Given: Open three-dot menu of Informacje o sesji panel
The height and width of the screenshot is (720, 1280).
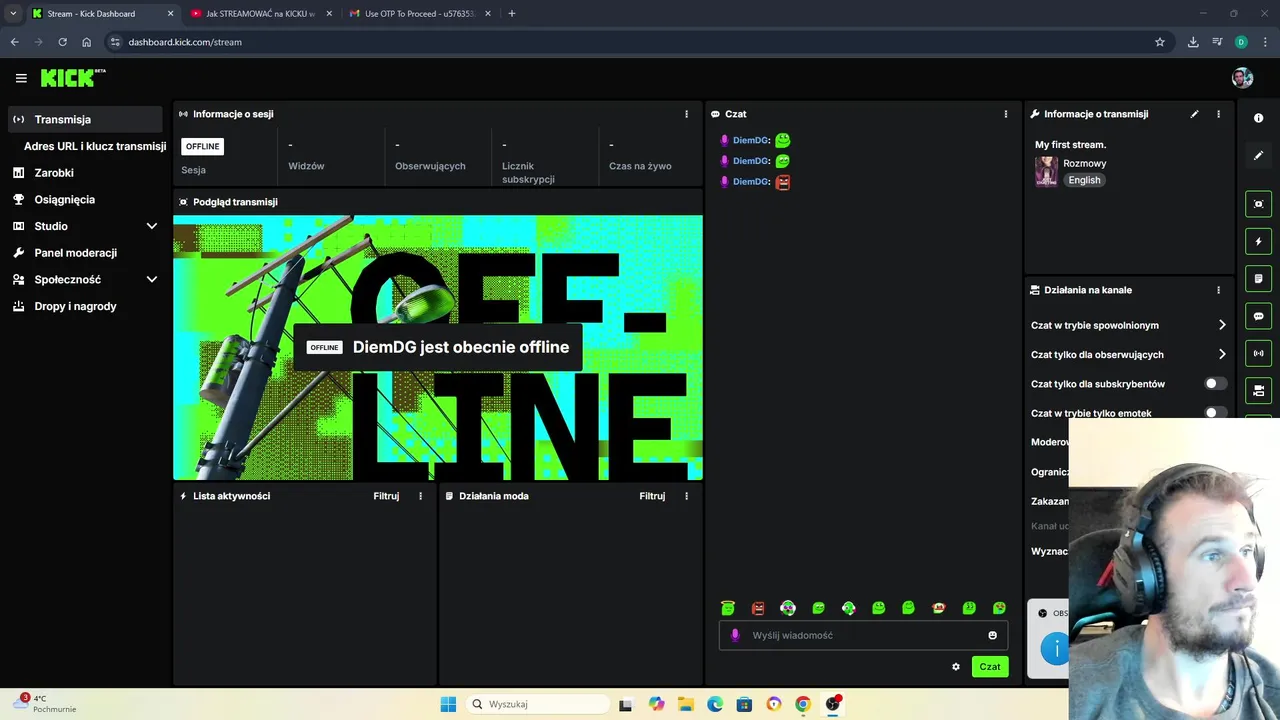Looking at the screenshot, I should (686, 114).
